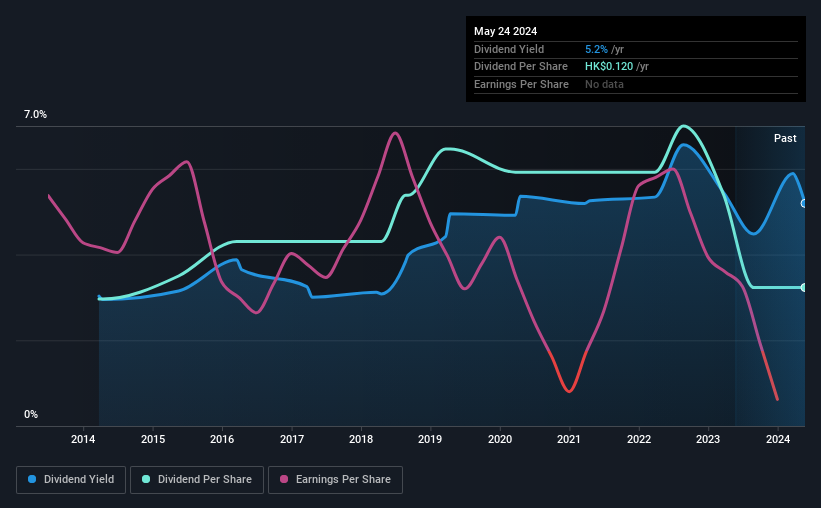The image size is (821, 508).
Task: Toggle the Dividend Per Share legend series
Action: [197, 480]
